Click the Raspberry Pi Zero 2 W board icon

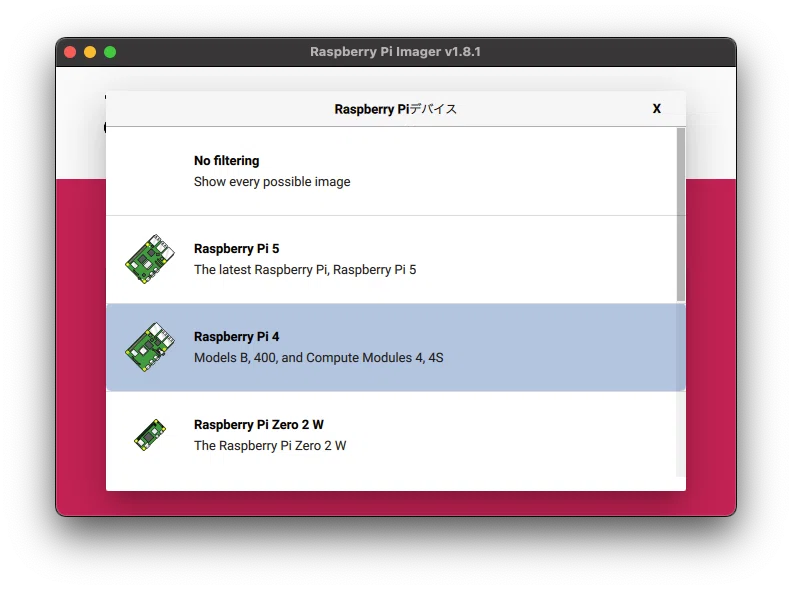click(x=150, y=434)
